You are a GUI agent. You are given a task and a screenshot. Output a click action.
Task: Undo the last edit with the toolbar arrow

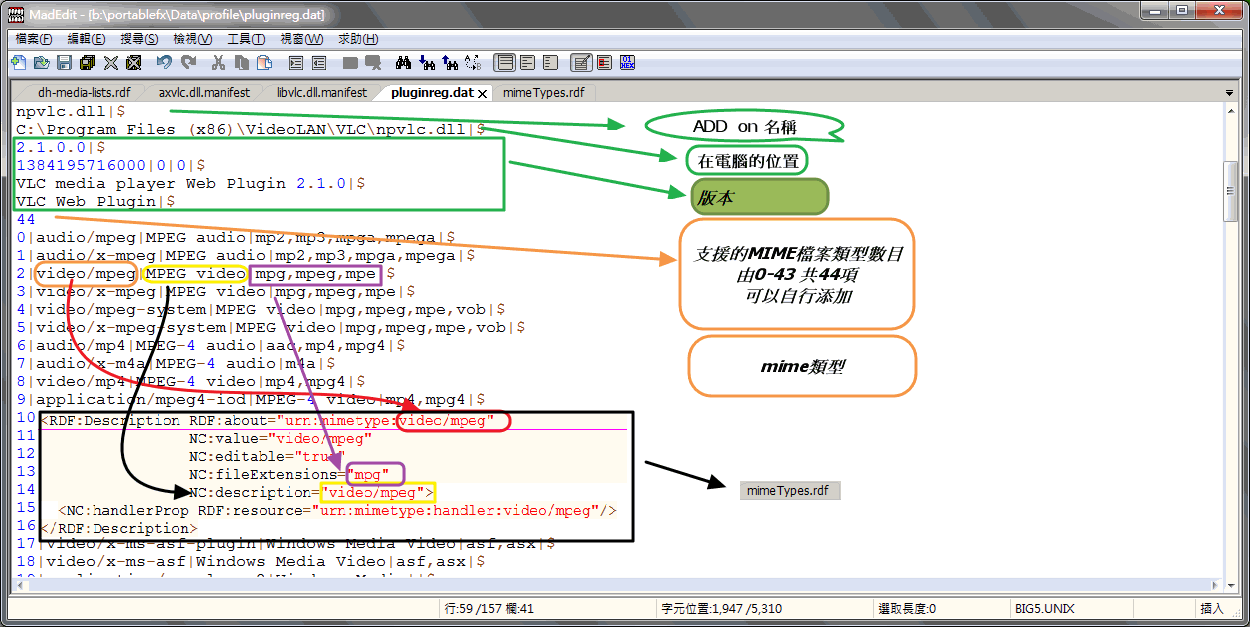[x=164, y=63]
